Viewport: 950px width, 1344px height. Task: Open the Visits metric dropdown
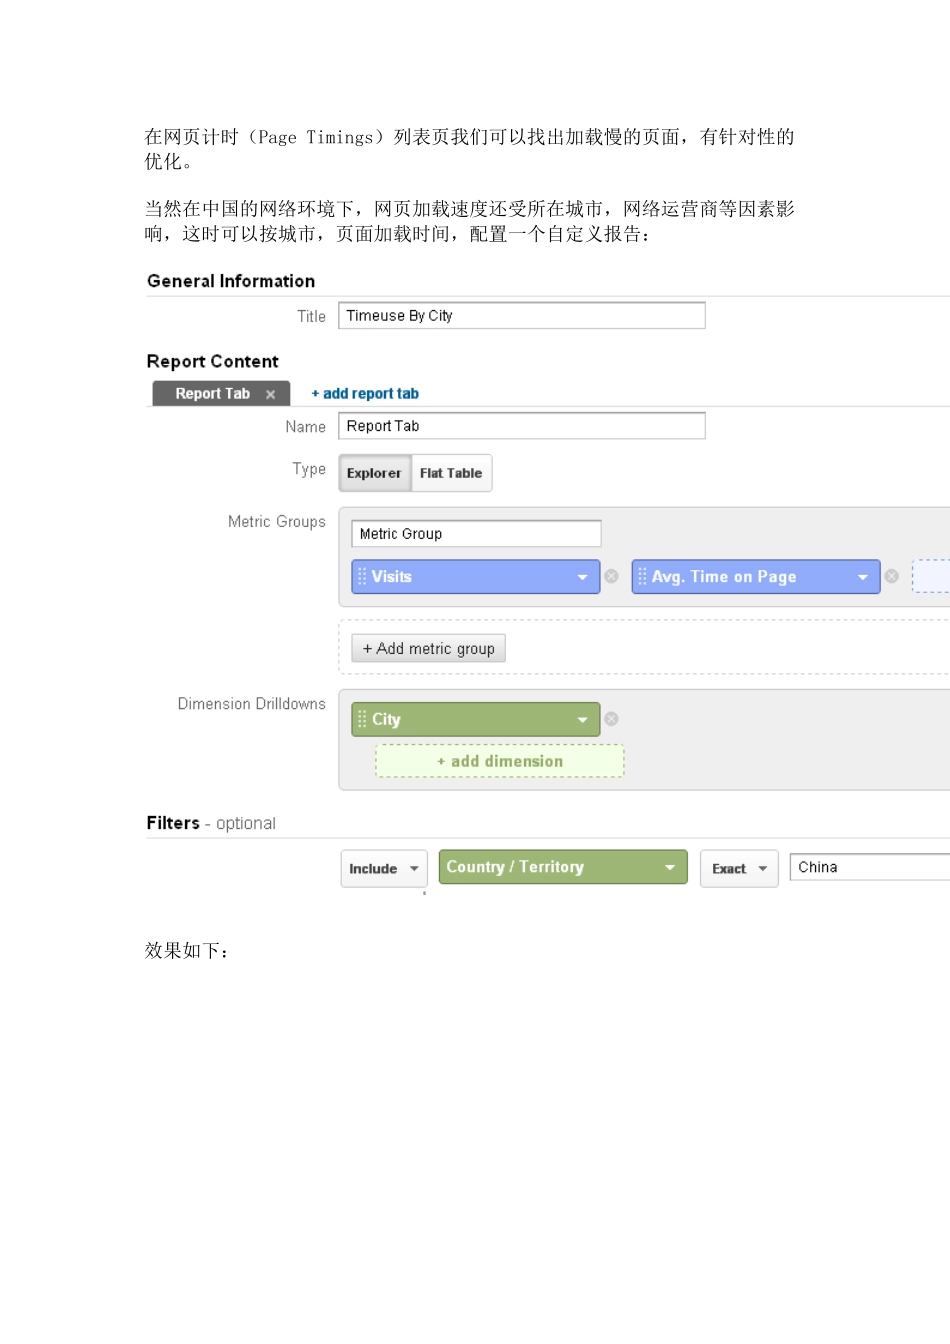click(x=582, y=577)
